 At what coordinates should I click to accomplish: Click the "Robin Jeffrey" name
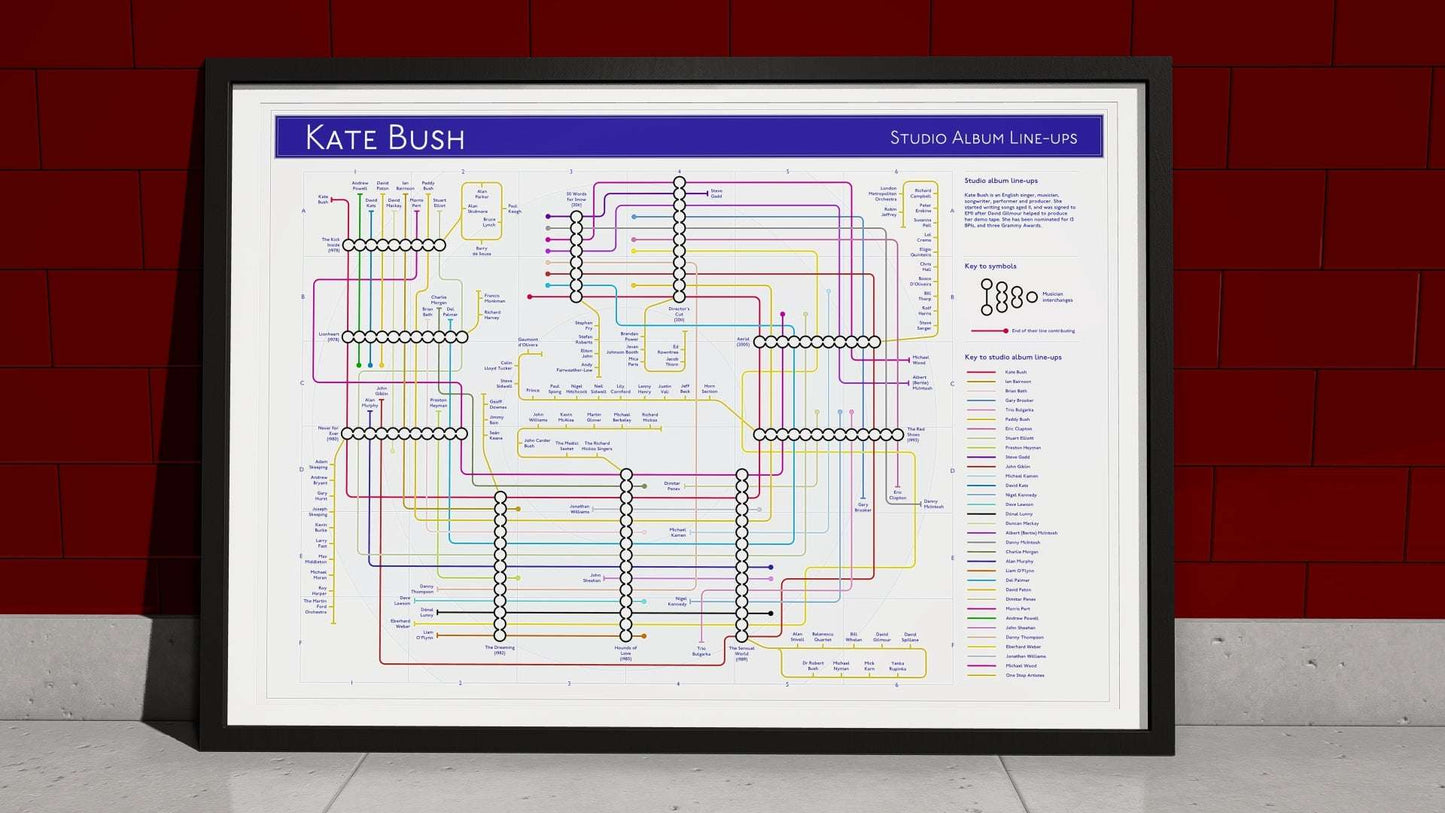[890, 212]
